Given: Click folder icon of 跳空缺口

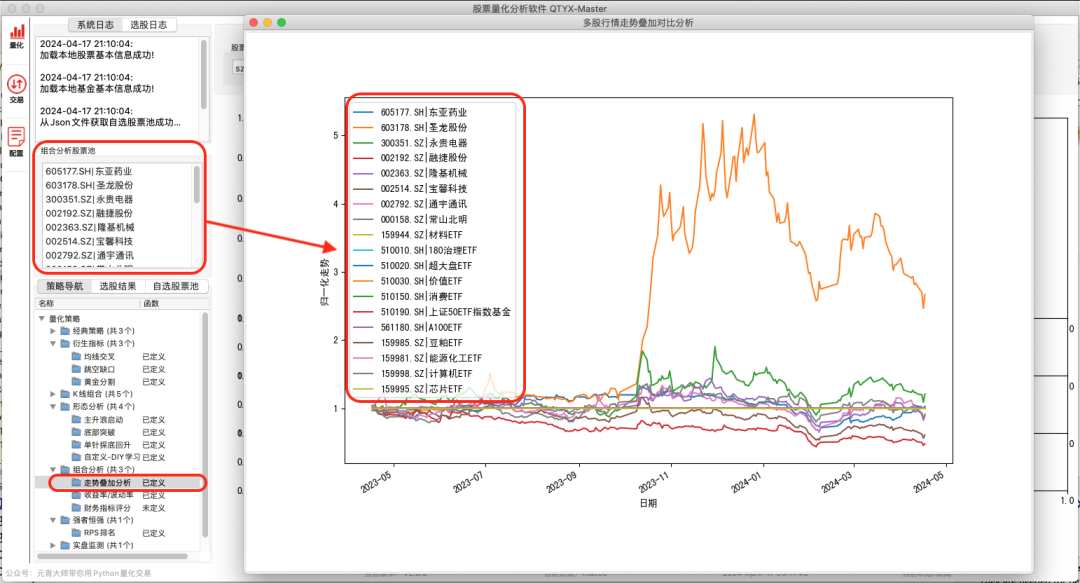Looking at the screenshot, I should pos(76,369).
